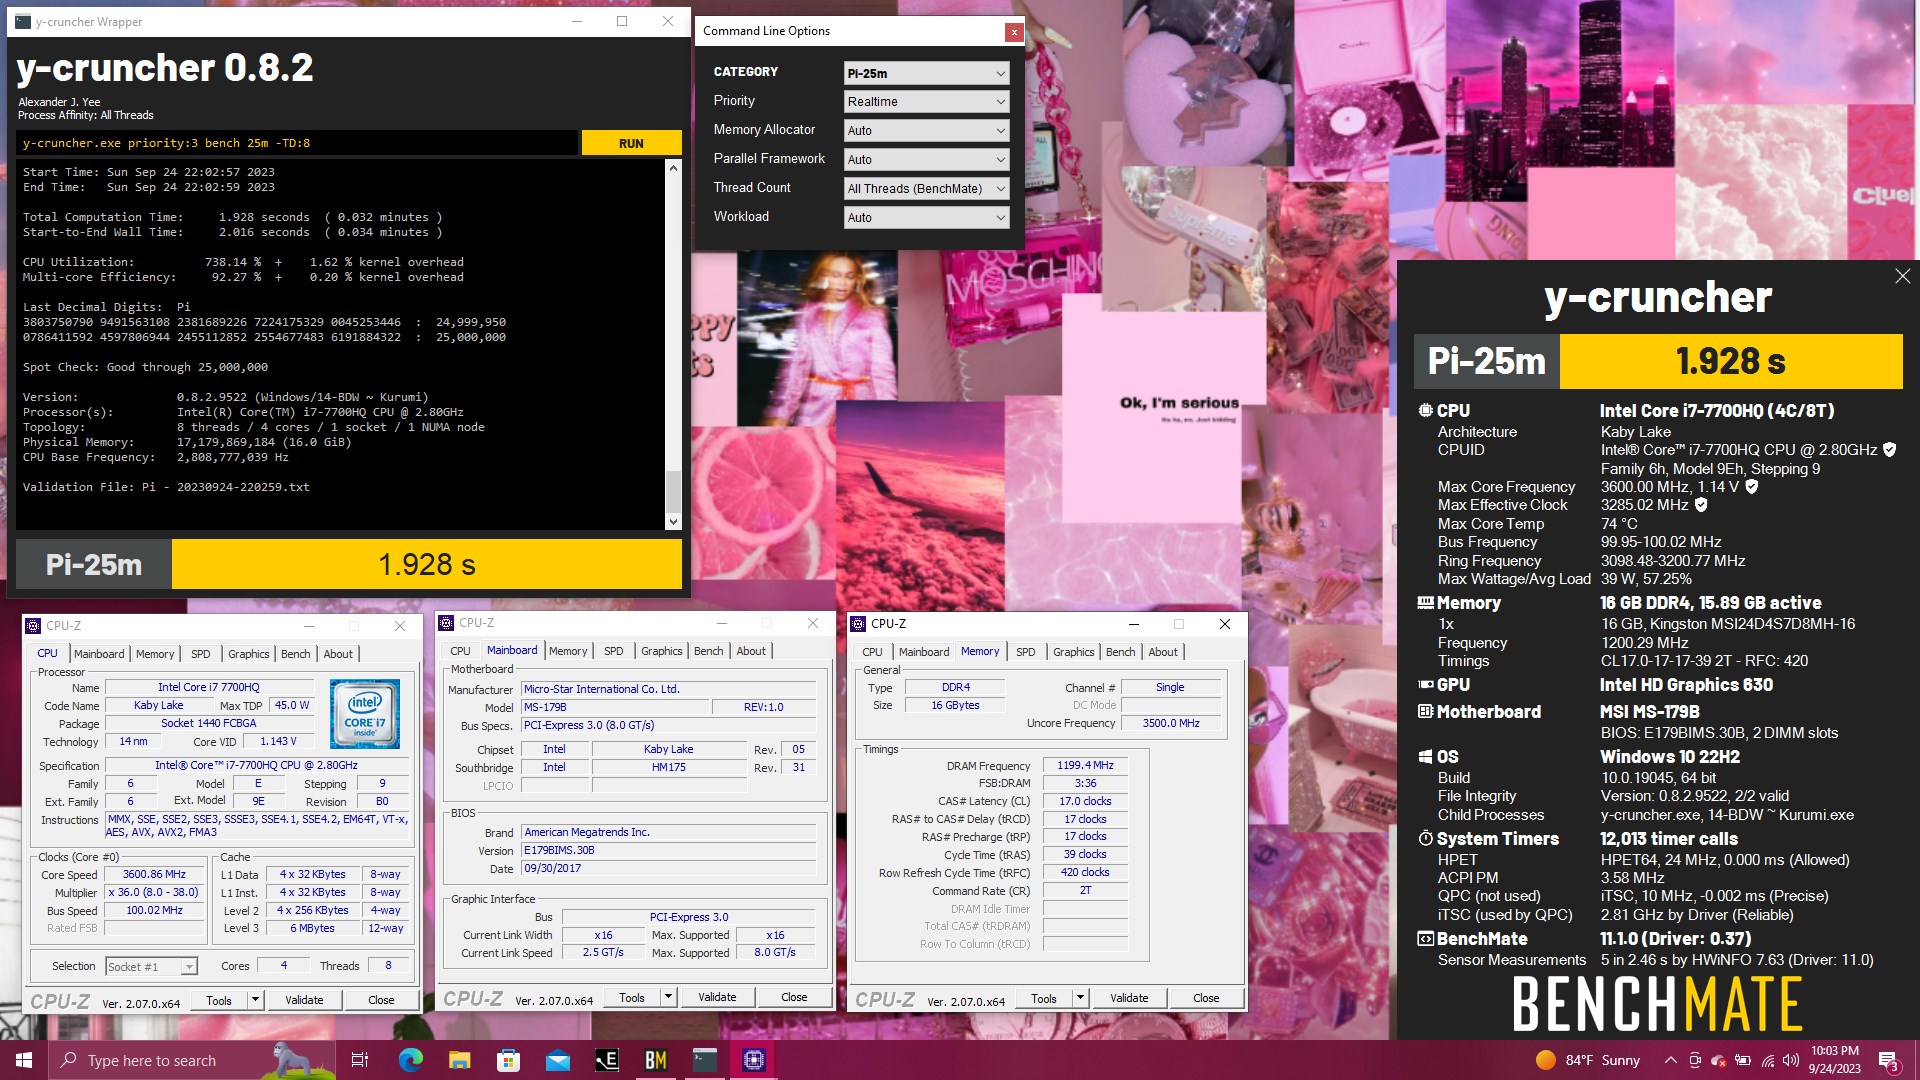Click Close button in middle CPU-Z window

(x=794, y=997)
